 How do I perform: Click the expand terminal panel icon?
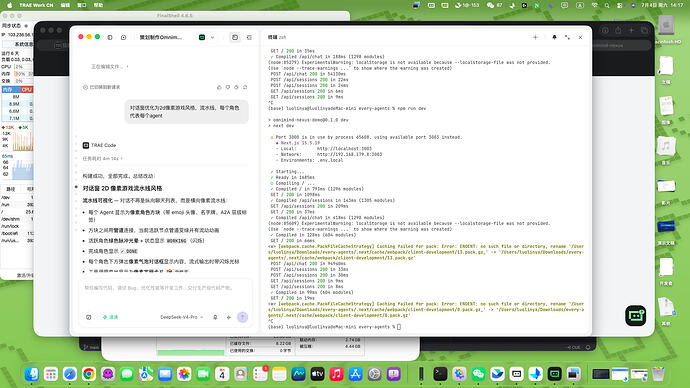coord(567,37)
